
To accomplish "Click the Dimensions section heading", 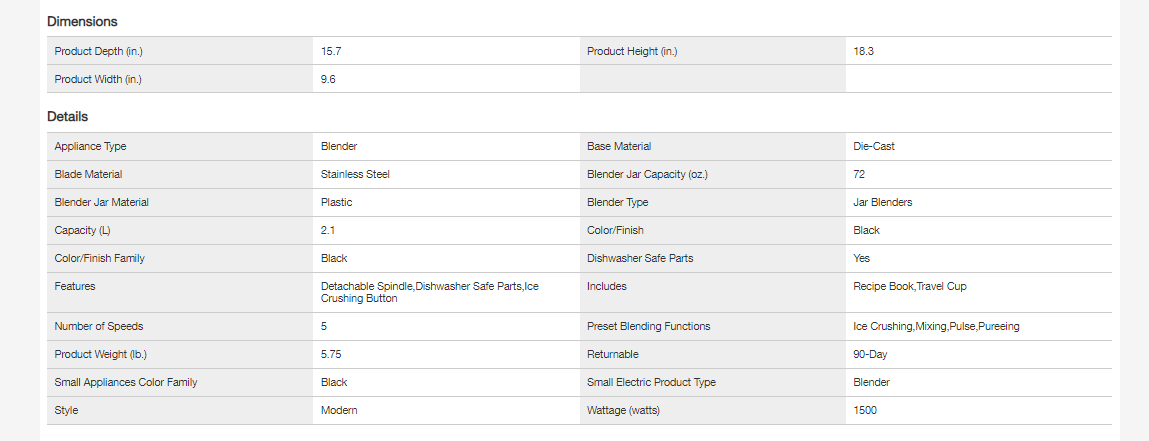I will click(x=82, y=21).
